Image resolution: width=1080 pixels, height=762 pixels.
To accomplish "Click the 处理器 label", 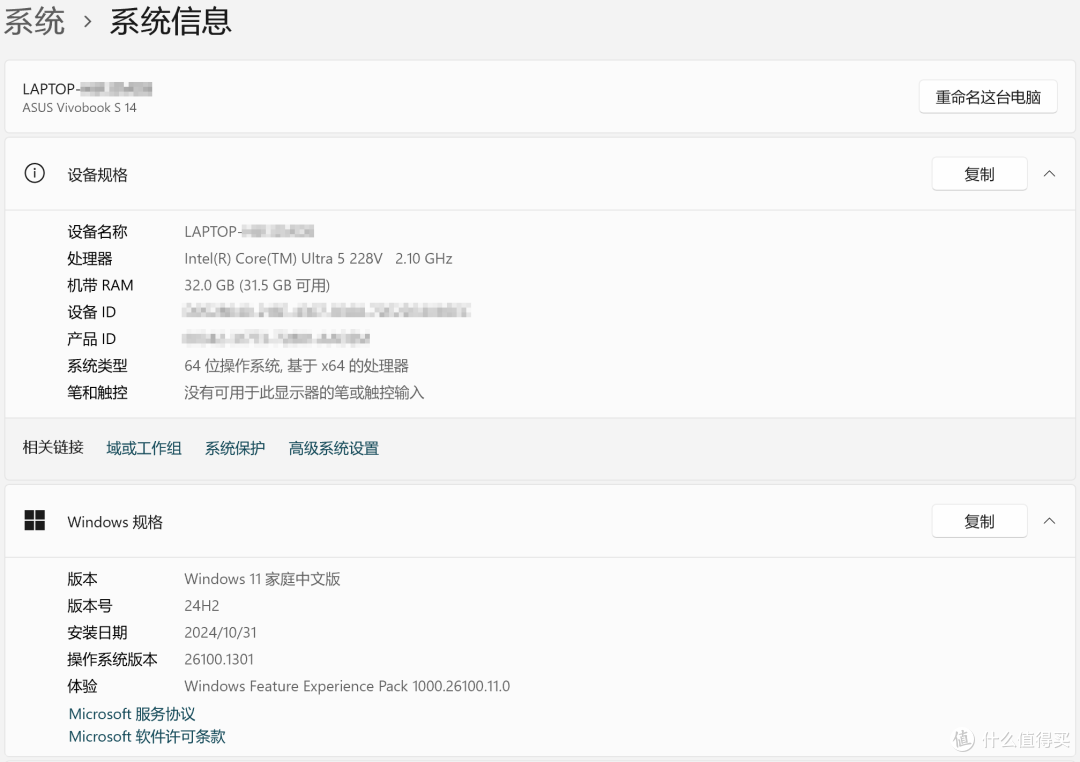I will (90, 258).
